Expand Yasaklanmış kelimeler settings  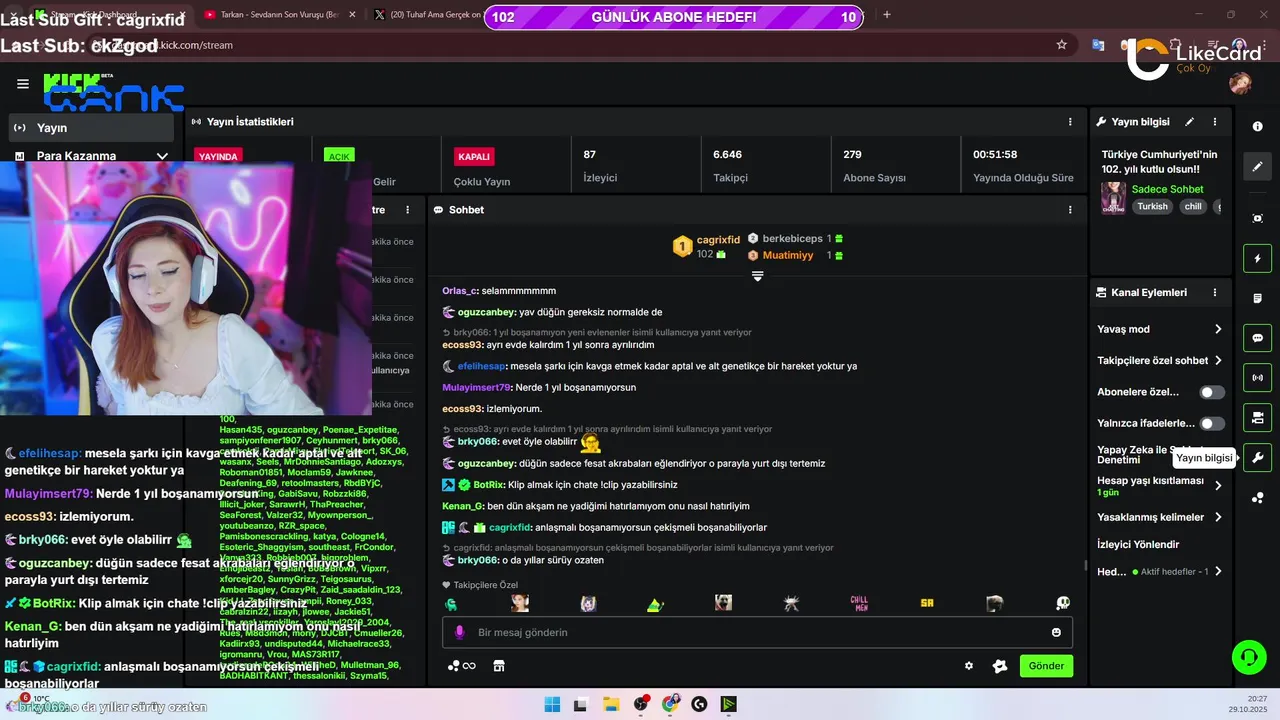click(1160, 517)
